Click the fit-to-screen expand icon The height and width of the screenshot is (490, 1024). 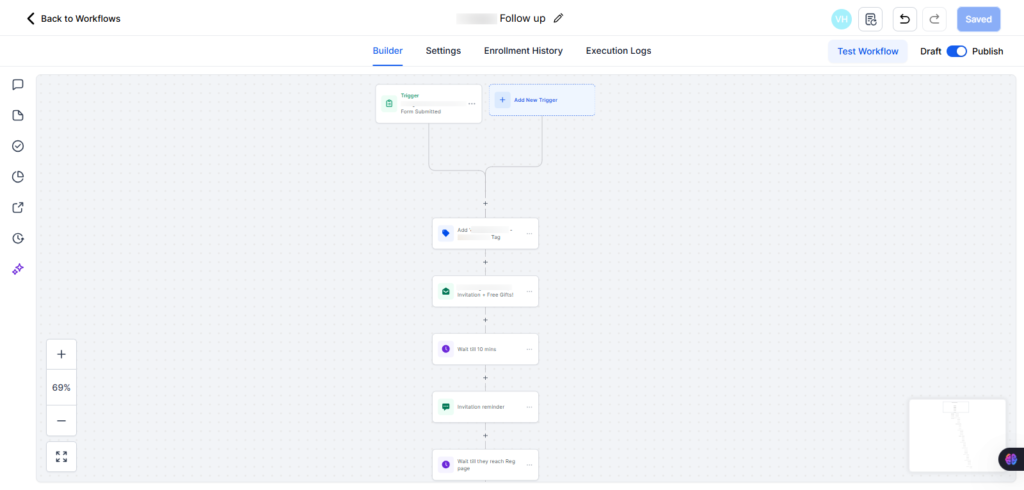coord(61,456)
